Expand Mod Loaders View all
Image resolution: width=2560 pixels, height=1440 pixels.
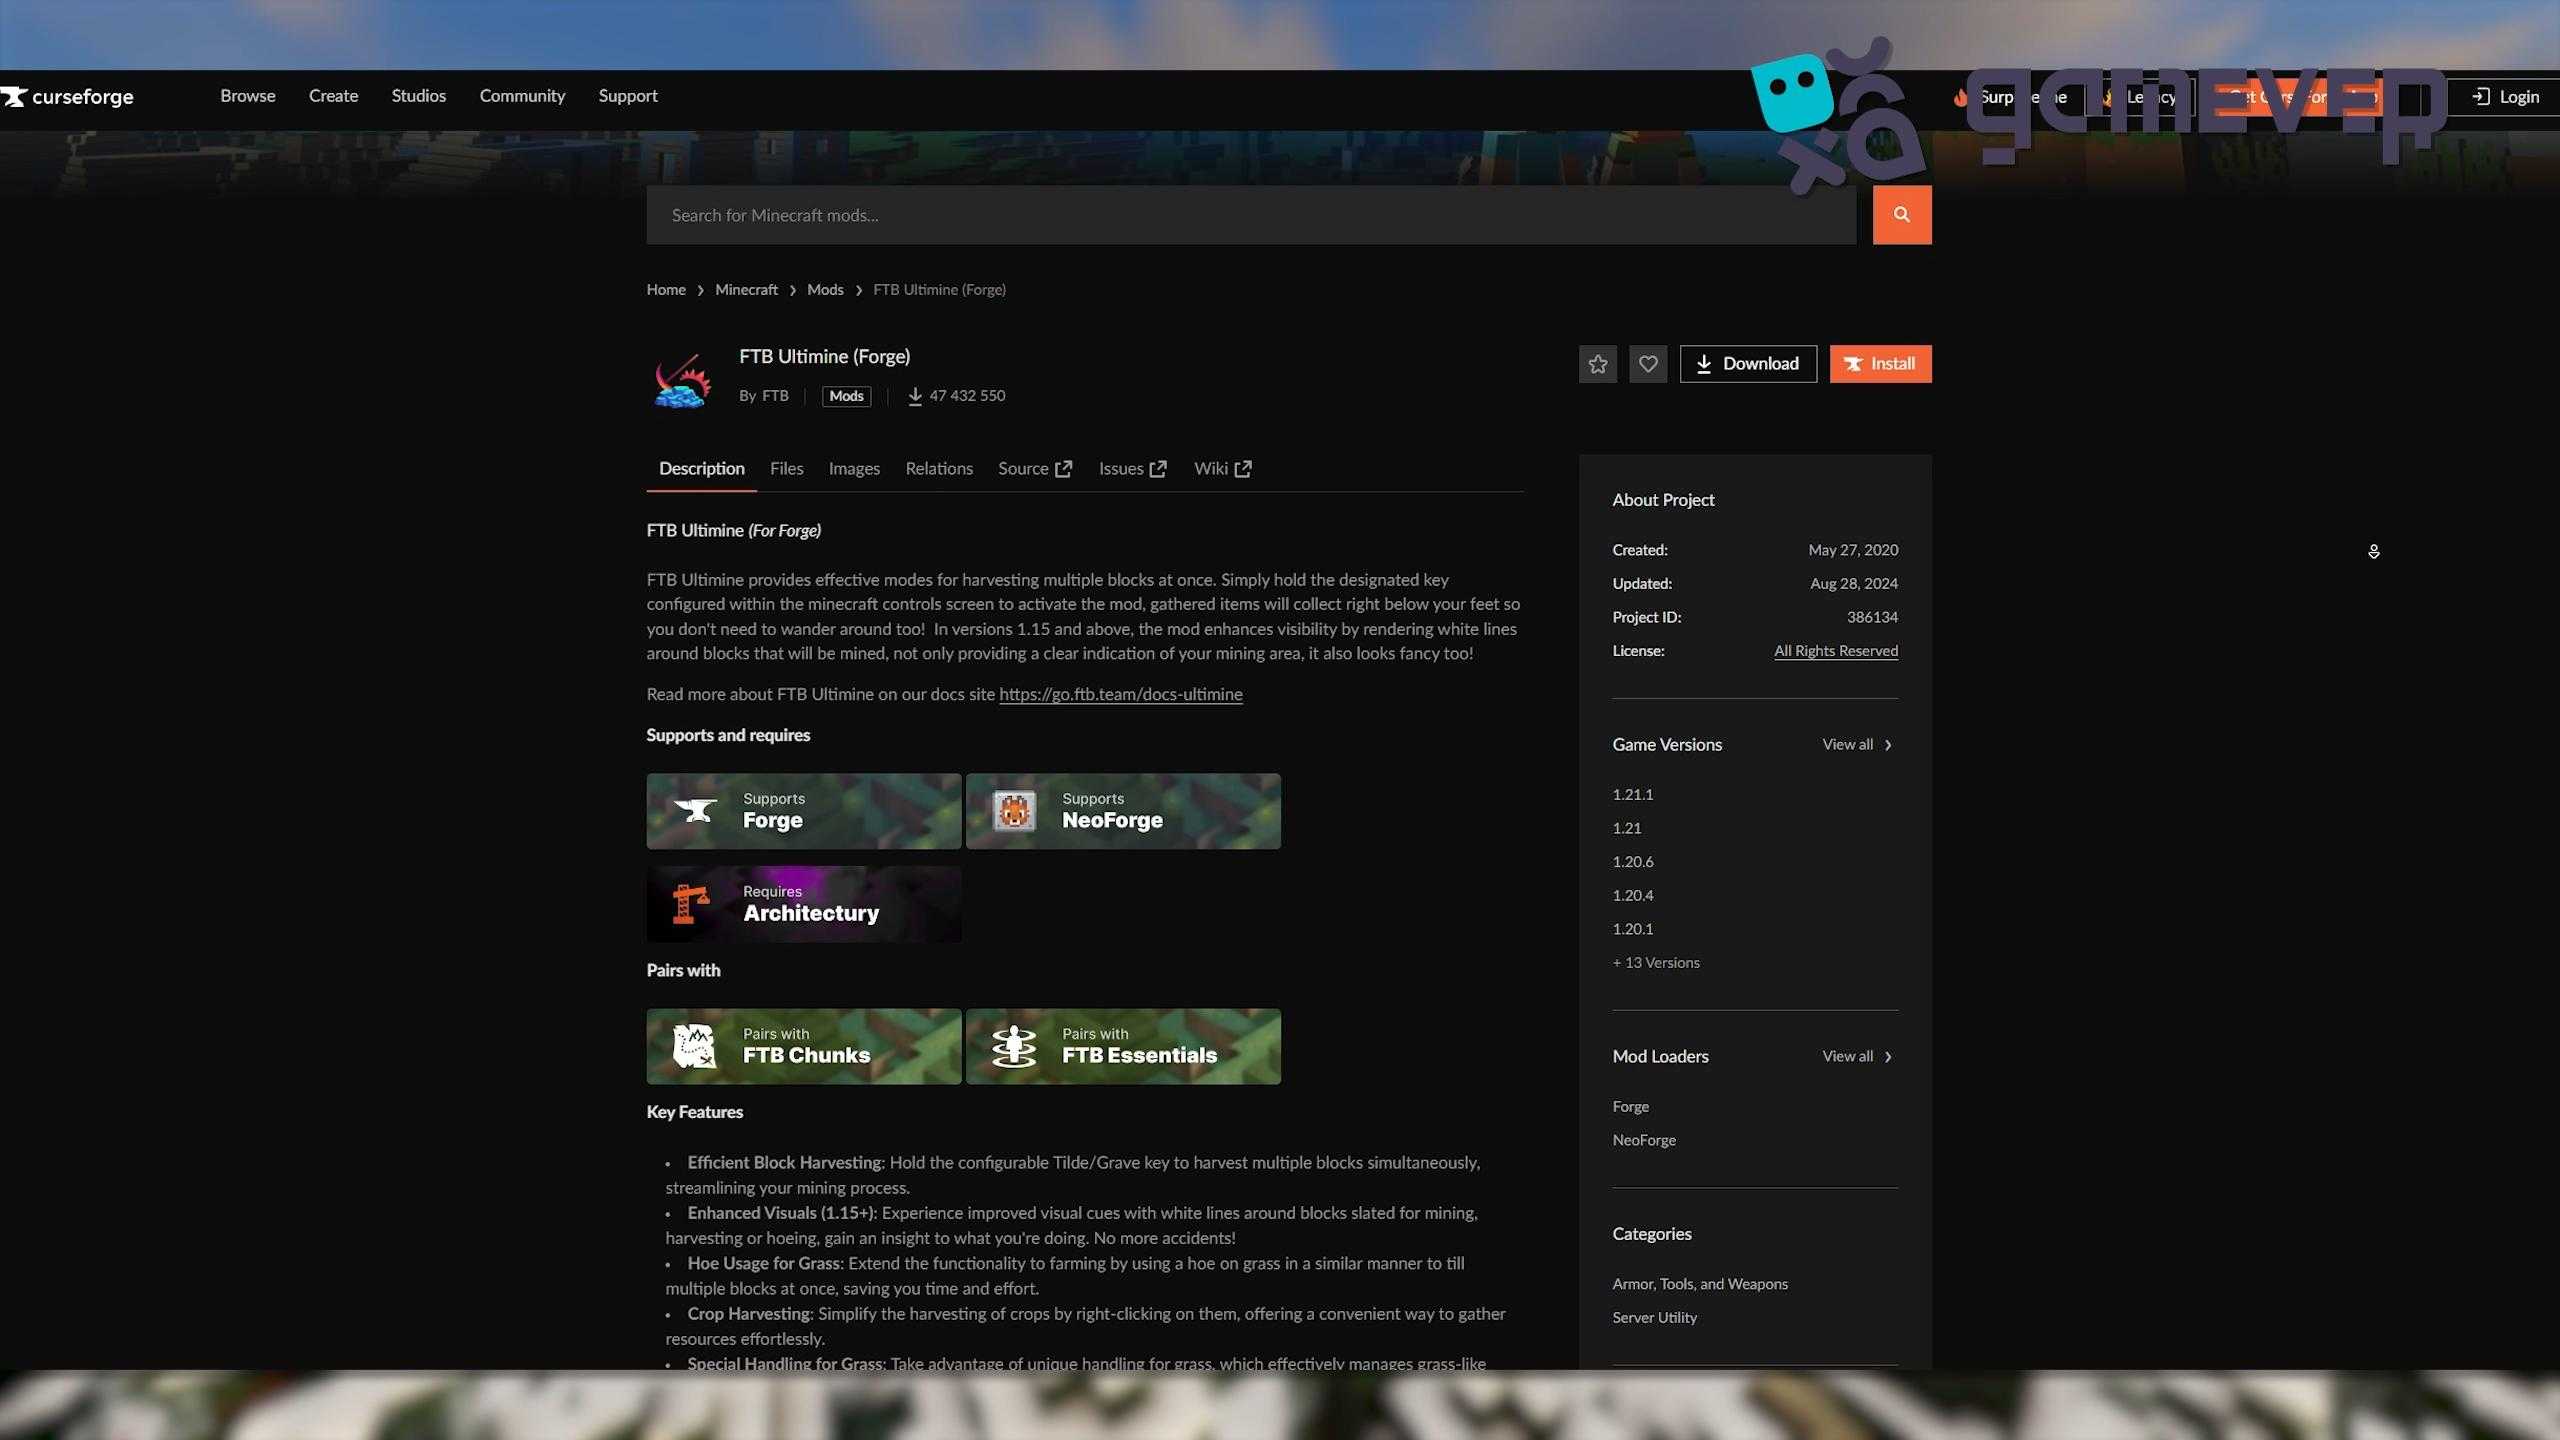tap(1857, 1057)
